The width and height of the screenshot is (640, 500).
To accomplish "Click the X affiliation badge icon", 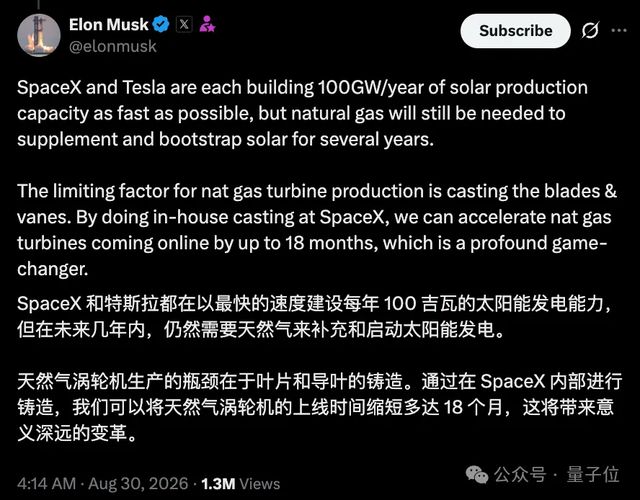I will point(184,24).
